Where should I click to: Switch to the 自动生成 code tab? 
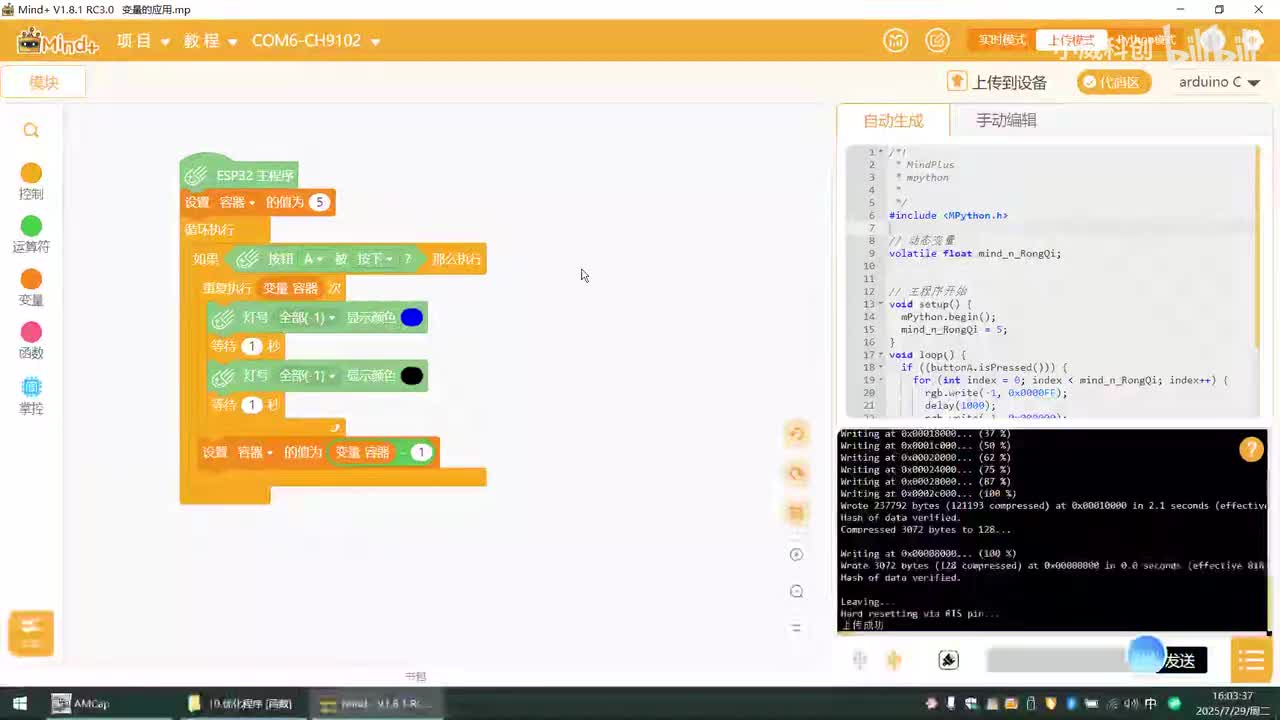[893, 120]
